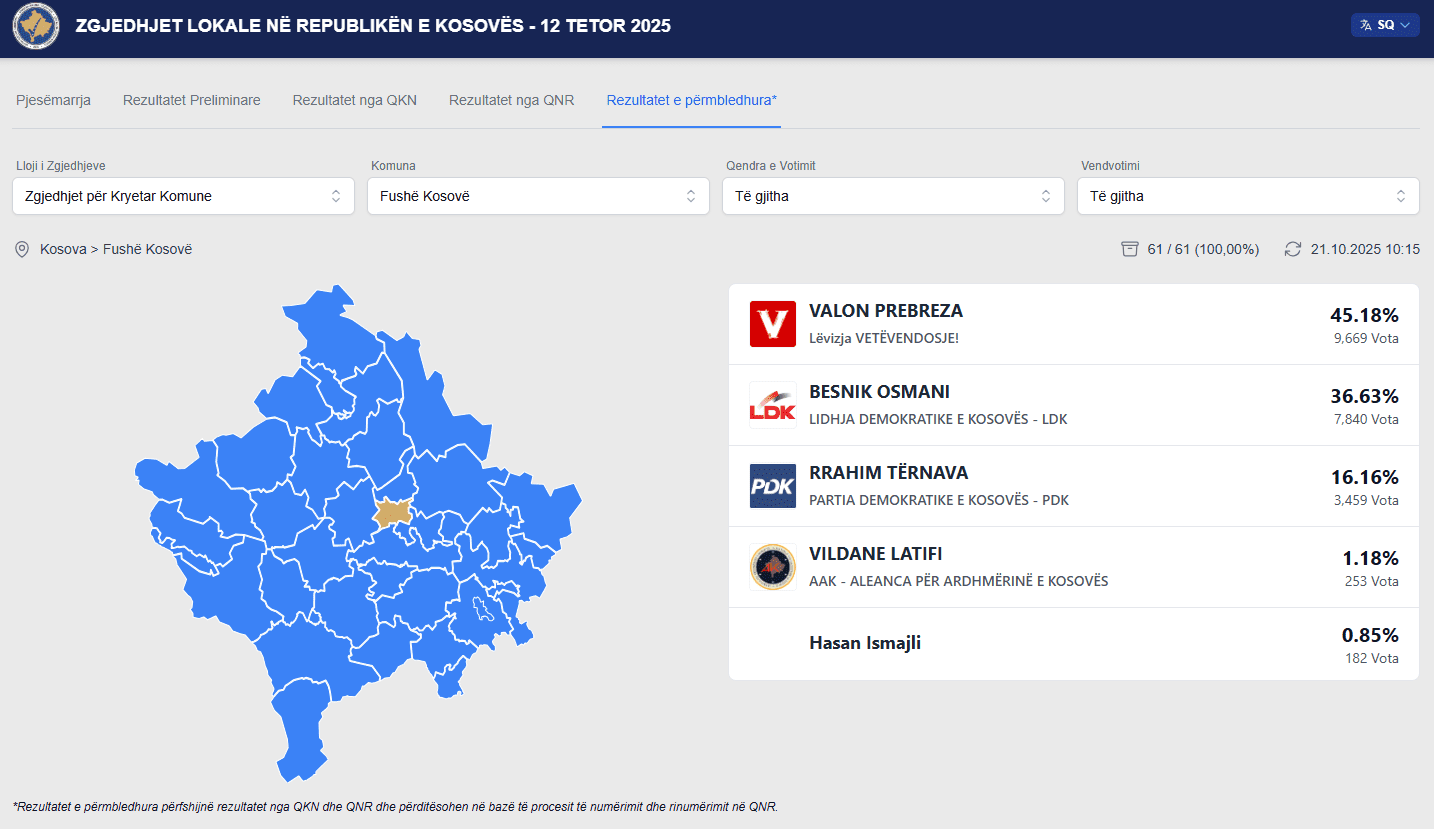
Task: Click the refresh icon next to timestamp
Action: (x=1293, y=249)
